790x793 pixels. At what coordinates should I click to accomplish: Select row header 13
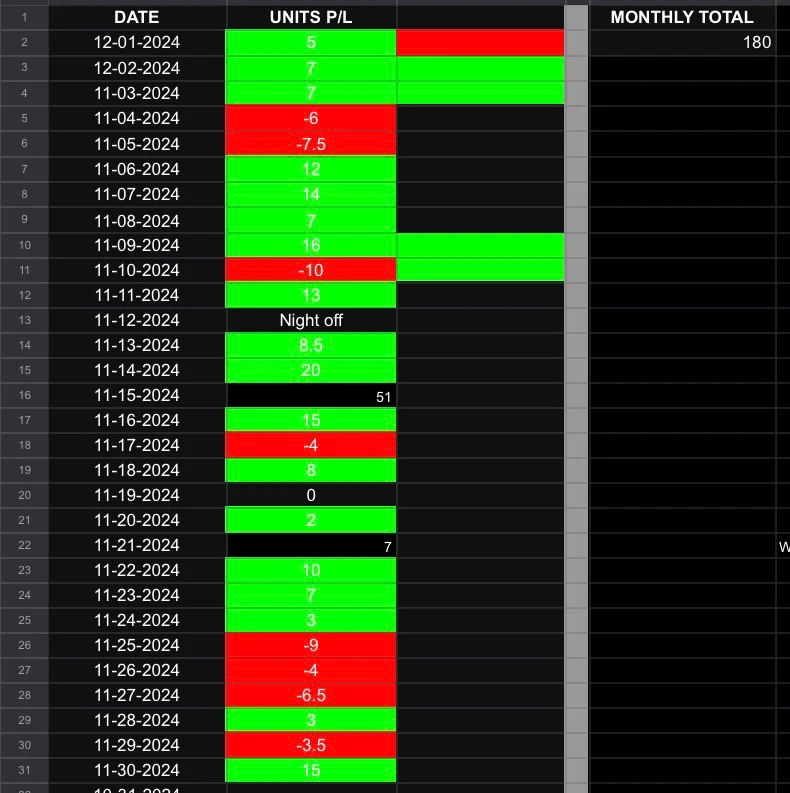point(24,320)
